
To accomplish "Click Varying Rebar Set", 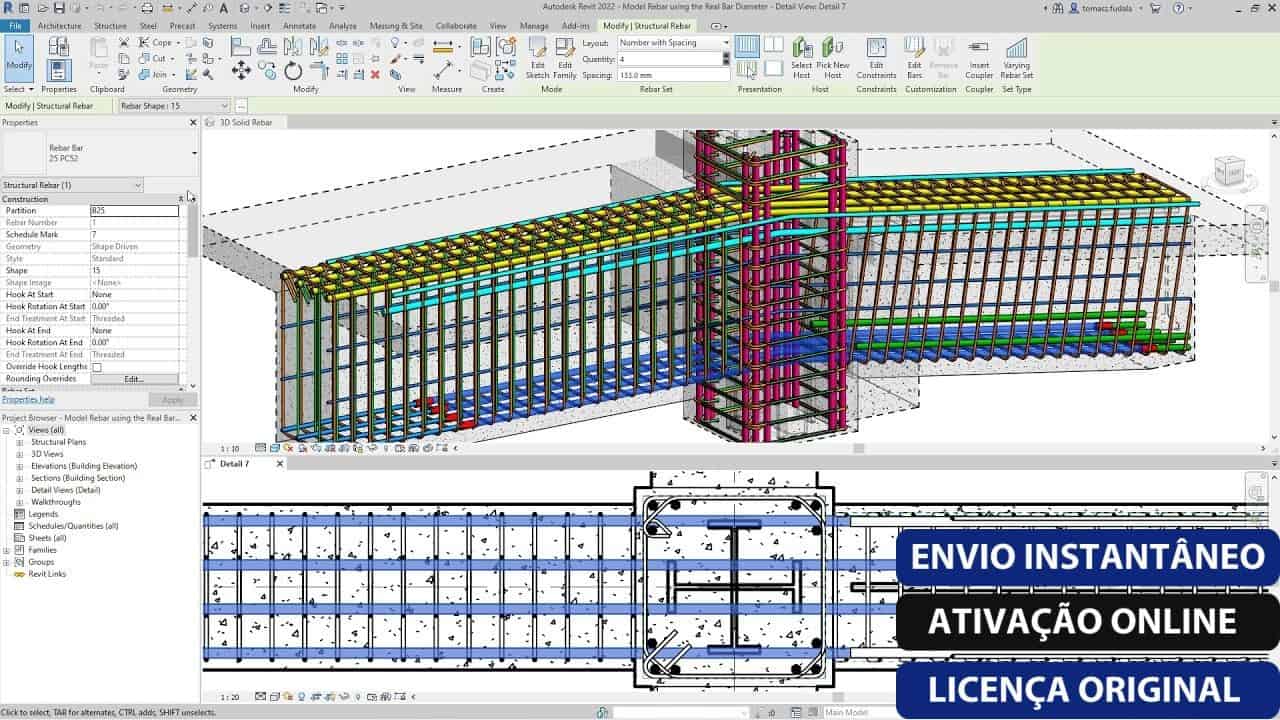I will (x=1016, y=59).
